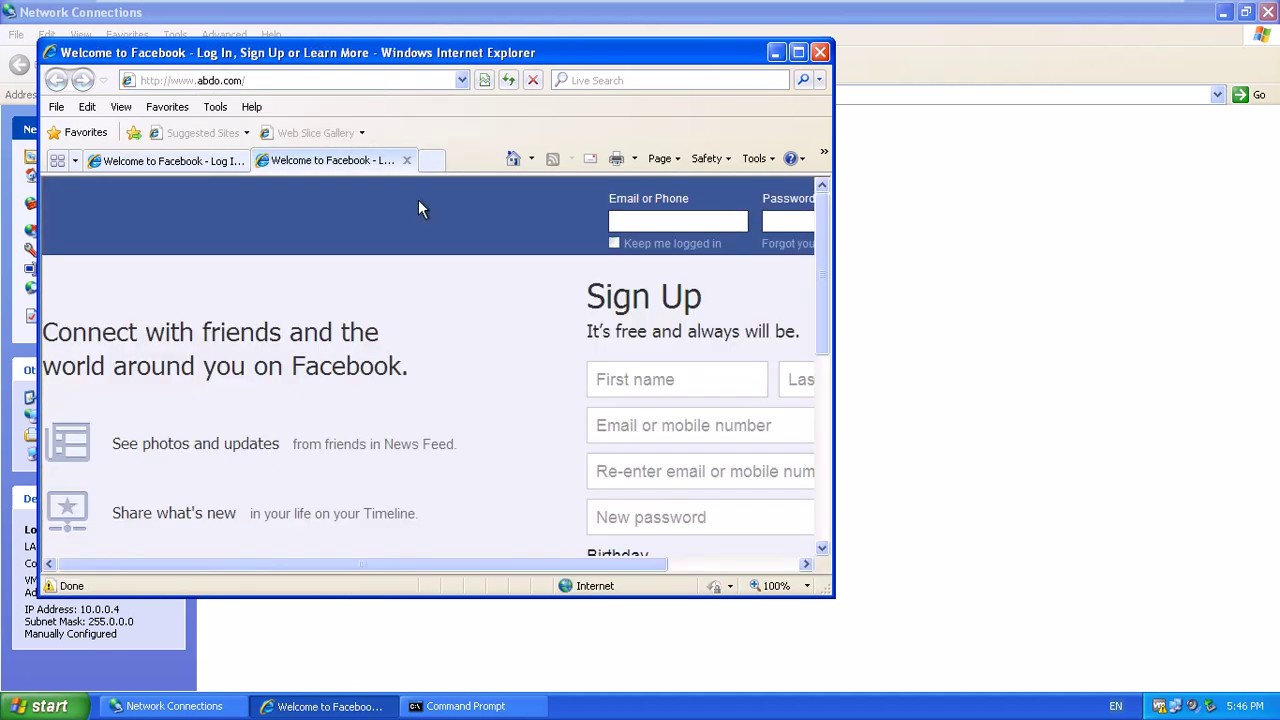The width and height of the screenshot is (1280, 720).
Task: Click the Internet security zone indicator
Action: pos(587,586)
